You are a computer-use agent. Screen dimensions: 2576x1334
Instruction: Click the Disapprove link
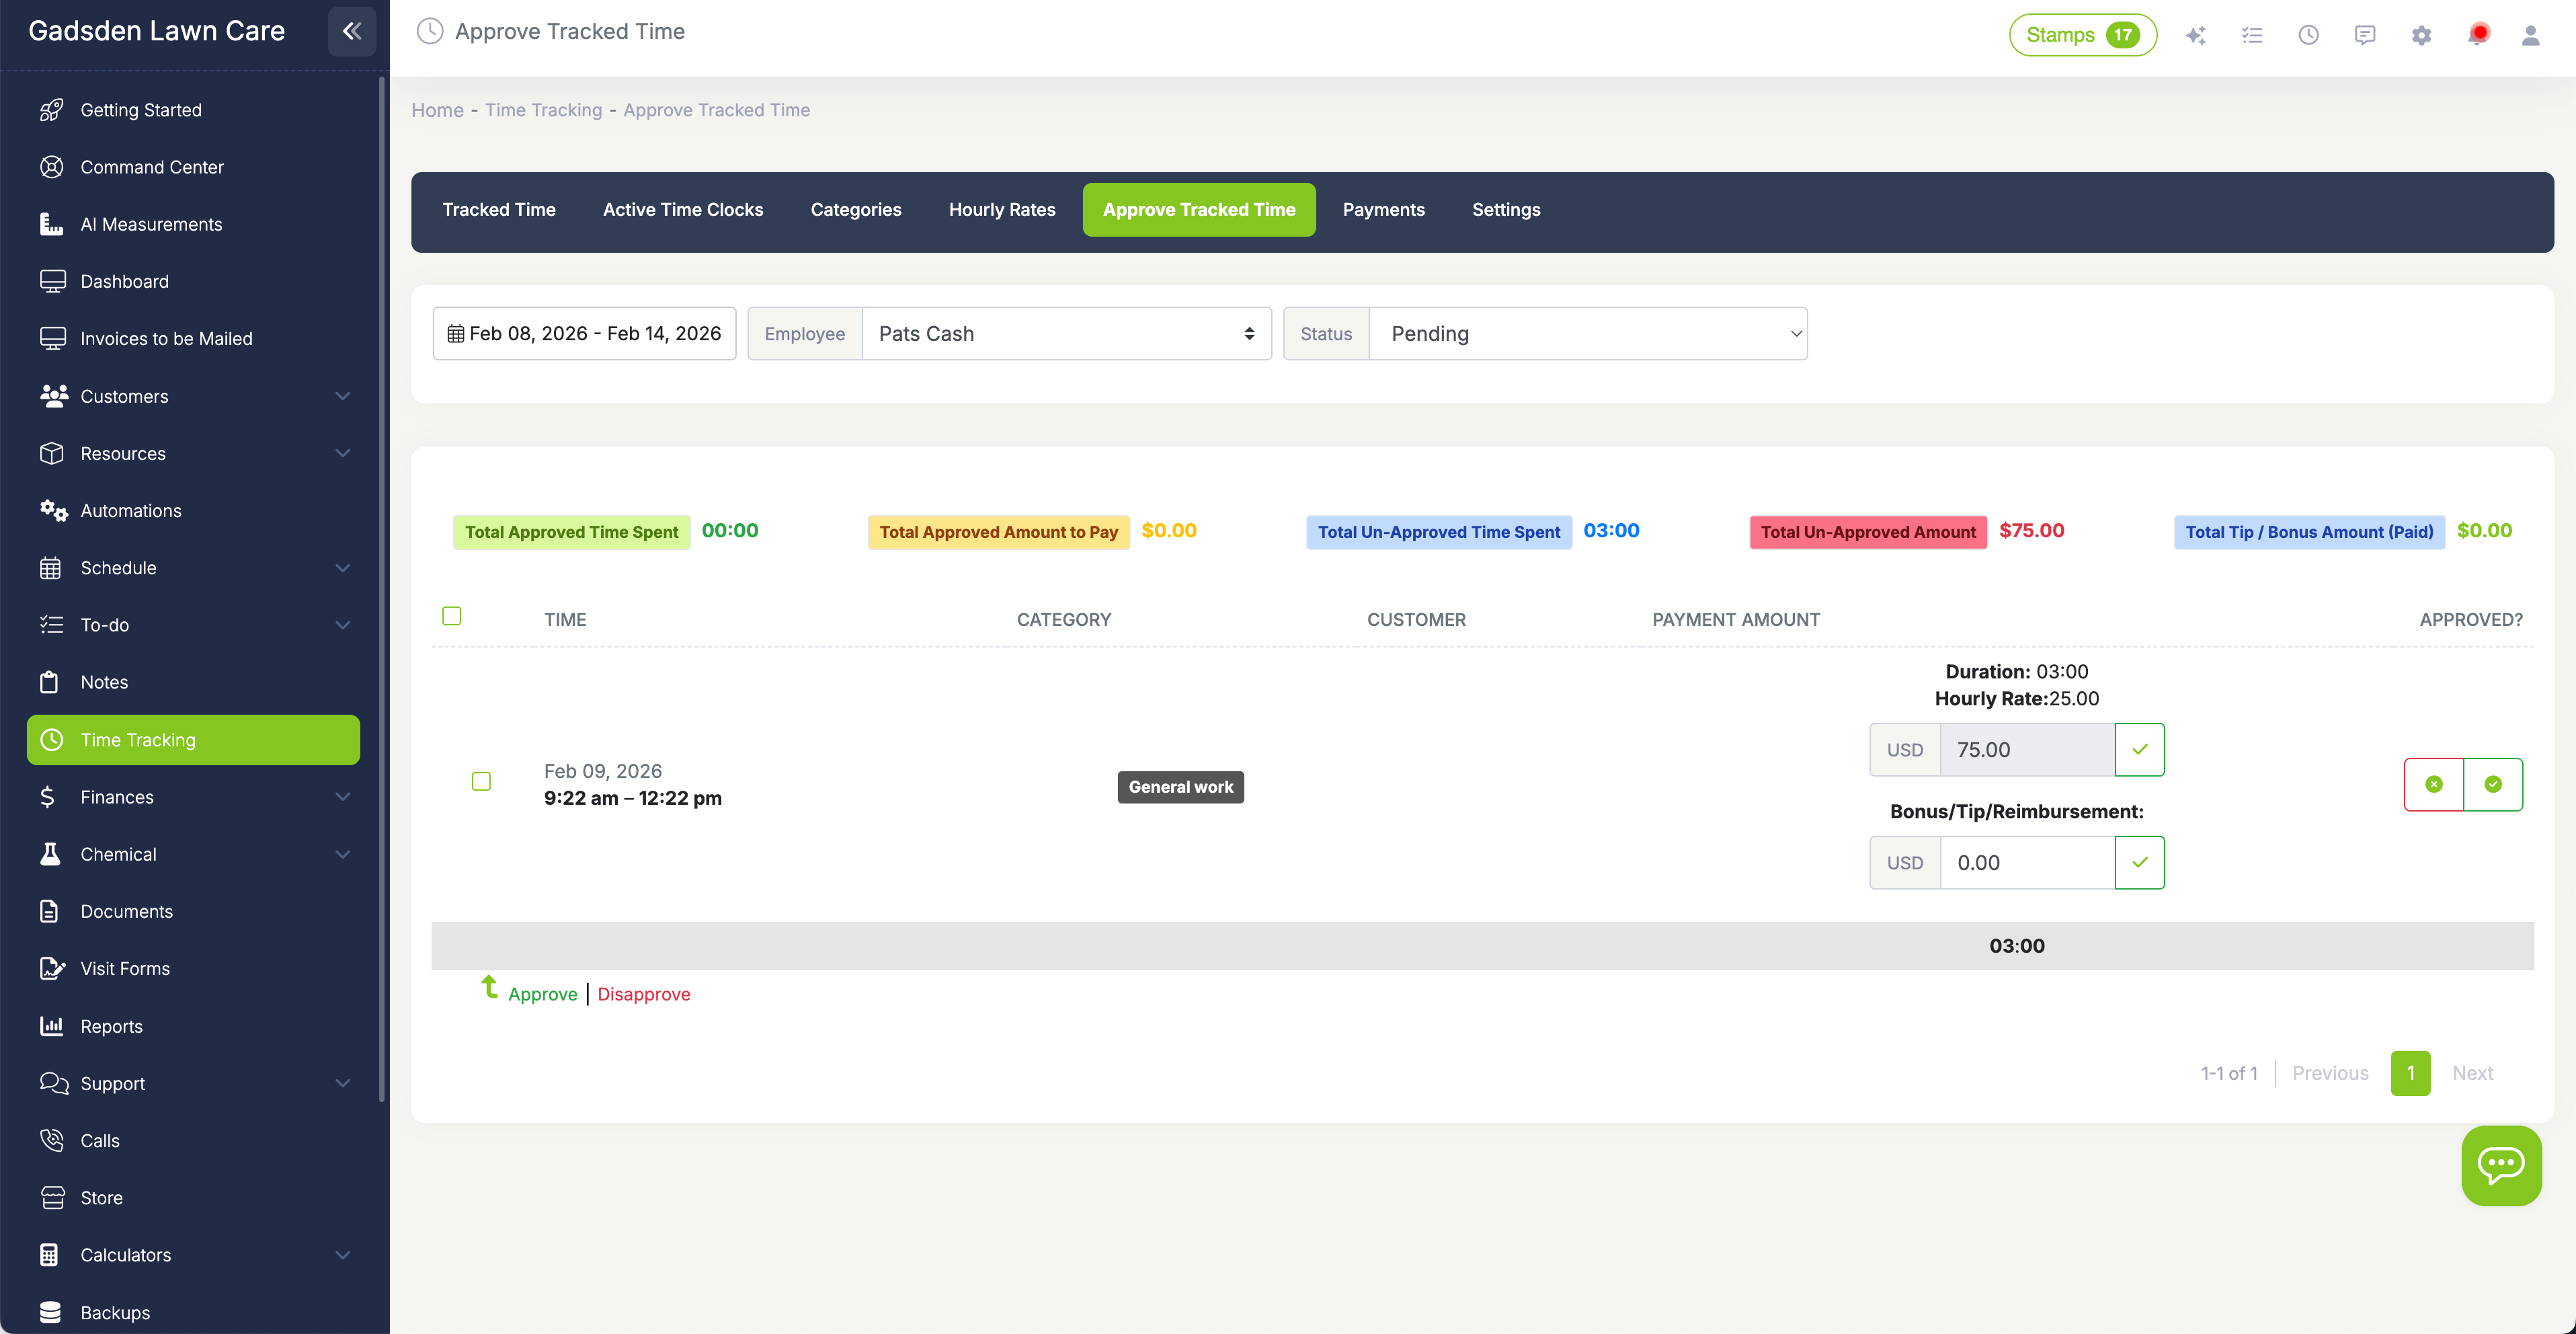(644, 993)
